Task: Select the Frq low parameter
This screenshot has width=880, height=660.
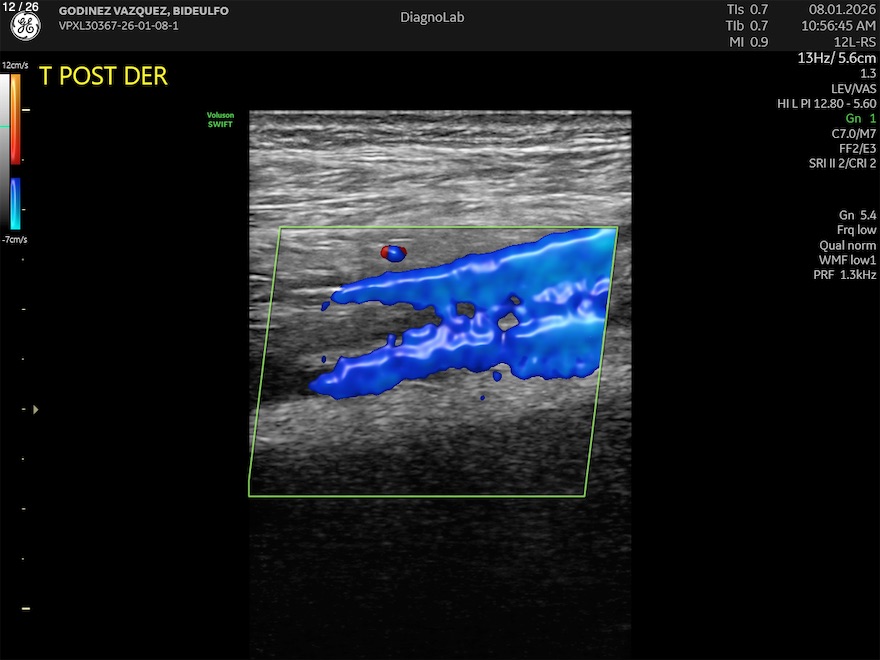Action: (856, 230)
